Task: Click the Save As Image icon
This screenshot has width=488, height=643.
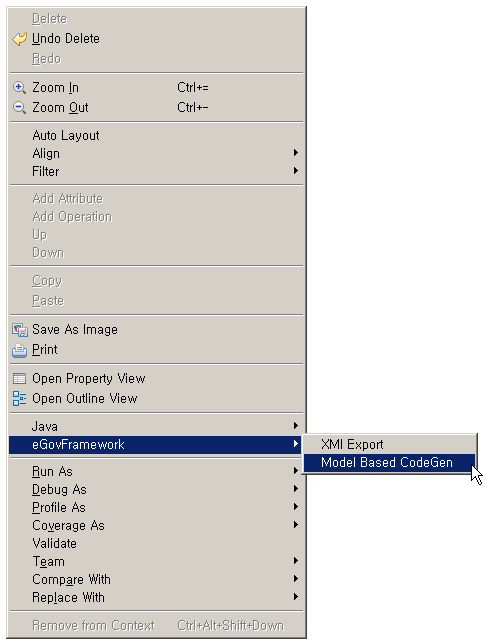Action: click(x=19, y=330)
